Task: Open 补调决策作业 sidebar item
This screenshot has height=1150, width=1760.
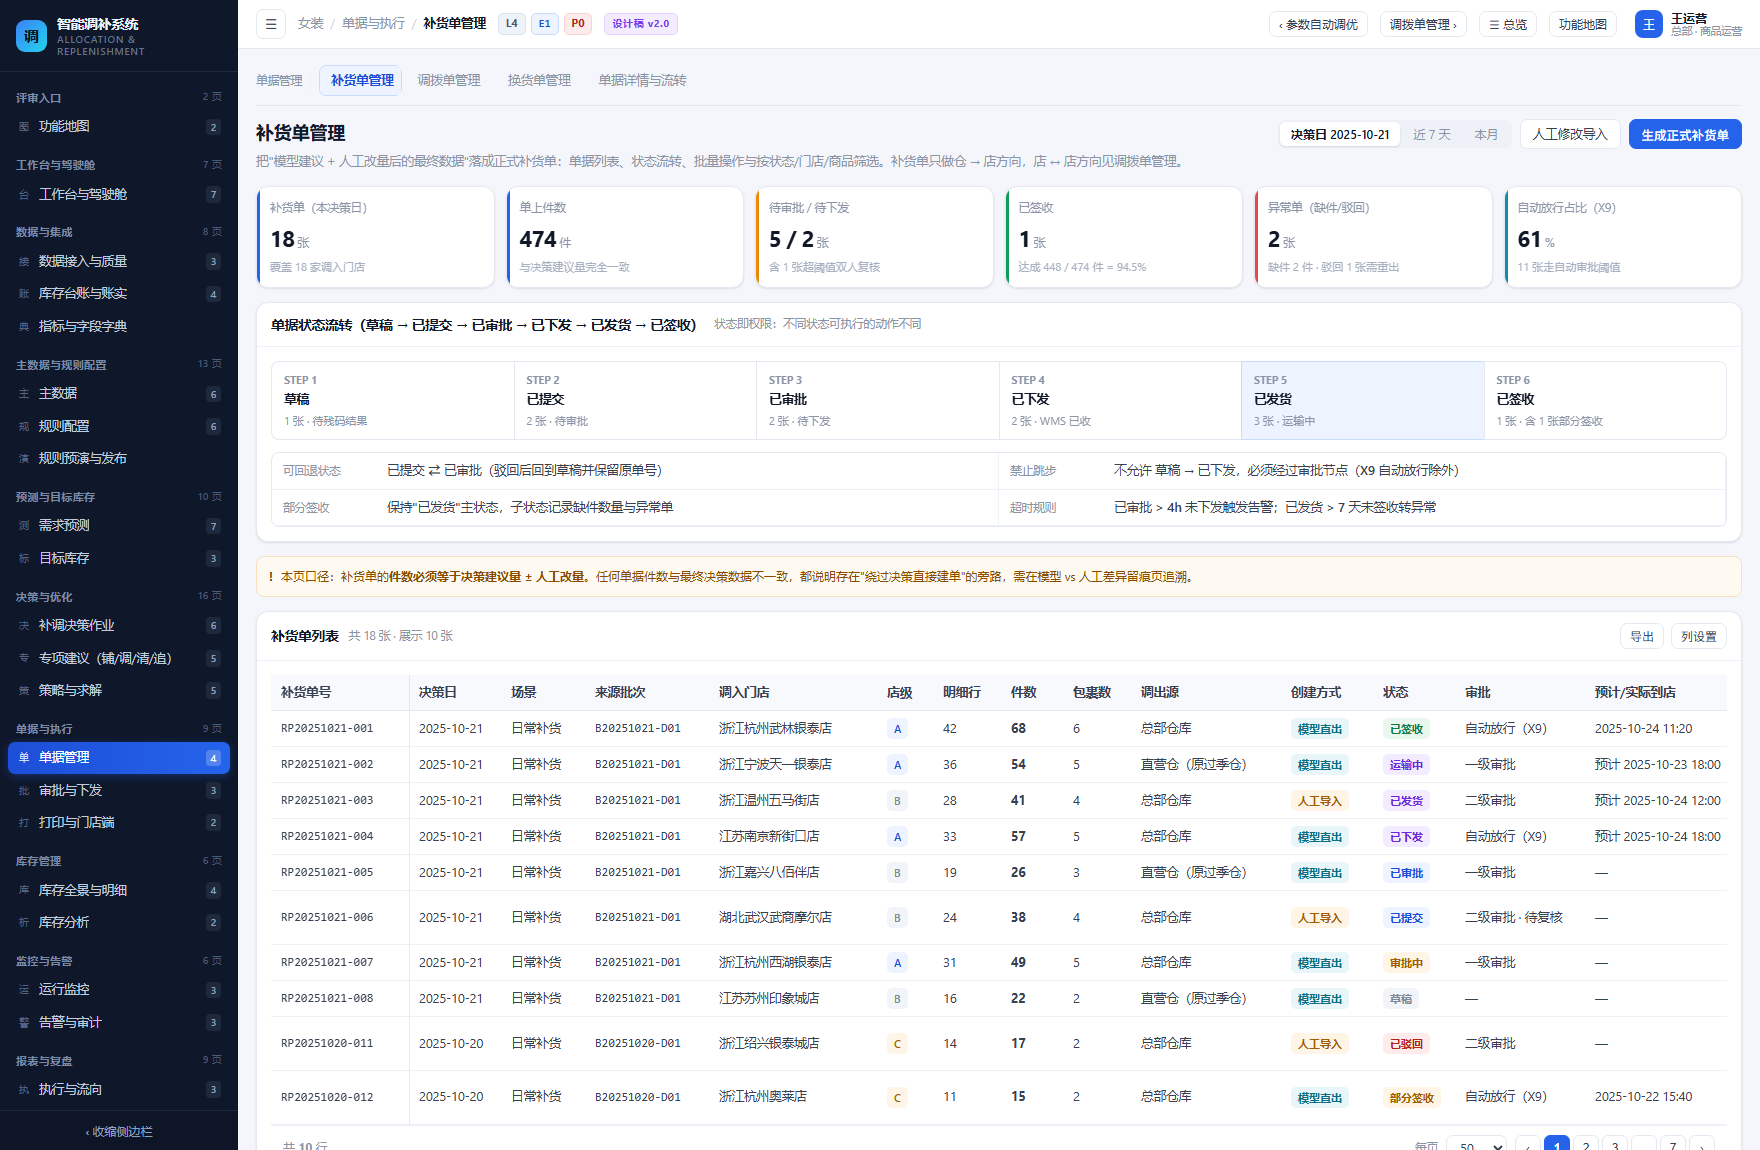Action: click(x=119, y=626)
